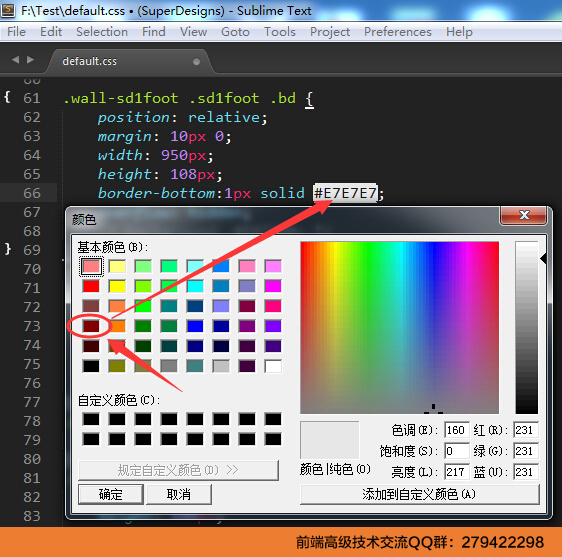Select the first custom color slot
Viewport: 562px width, 557px height.
[91, 419]
